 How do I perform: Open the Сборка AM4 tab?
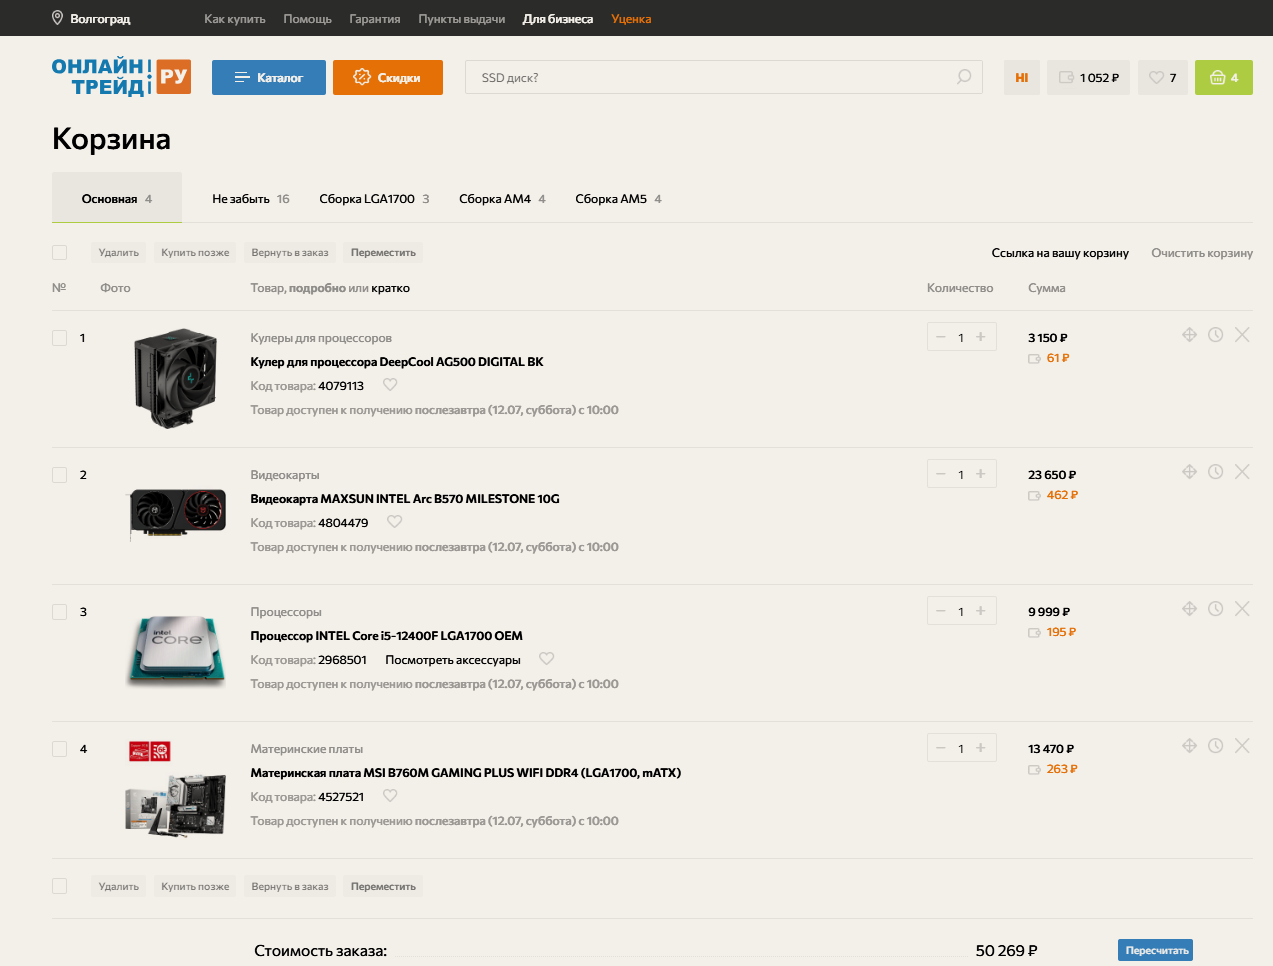click(502, 199)
